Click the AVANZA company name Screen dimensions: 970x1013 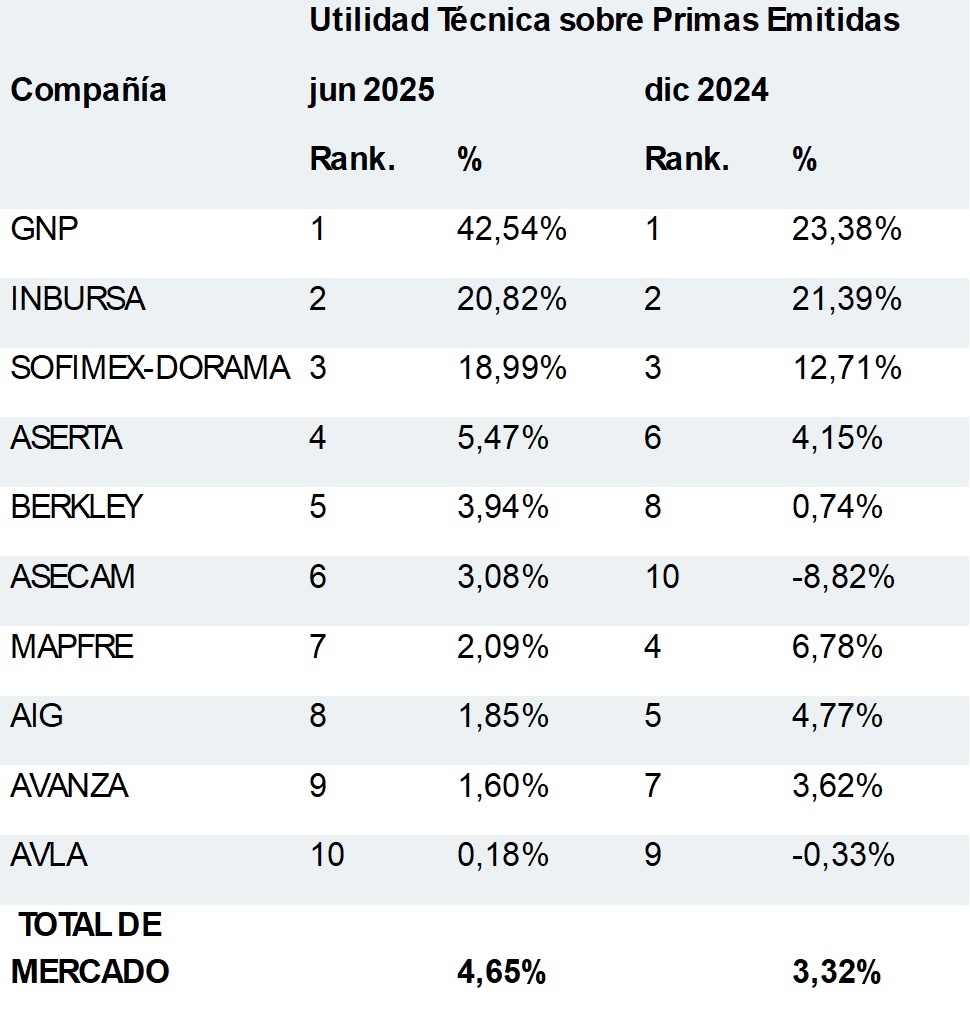(69, 786)
